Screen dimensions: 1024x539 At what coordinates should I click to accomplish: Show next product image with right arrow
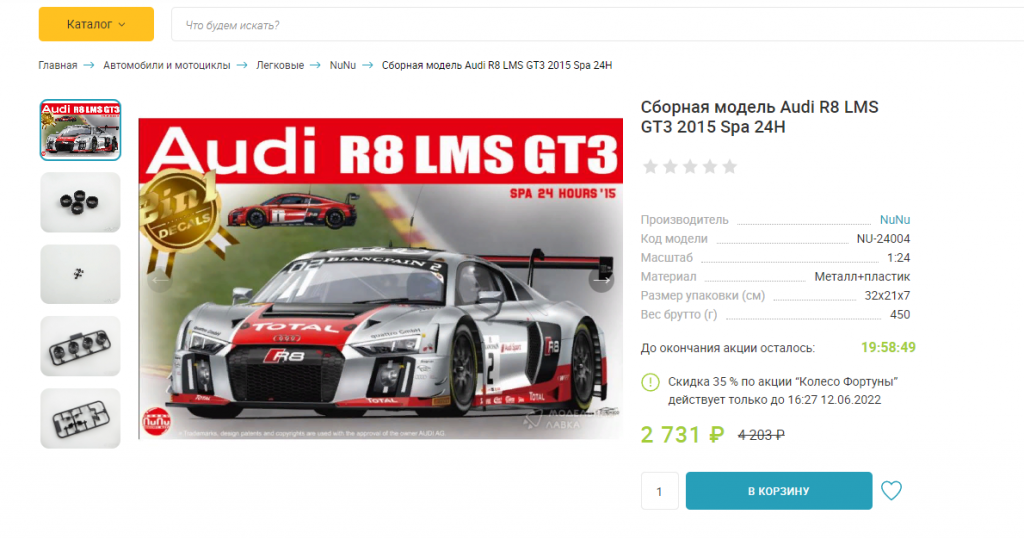(601, 280)
